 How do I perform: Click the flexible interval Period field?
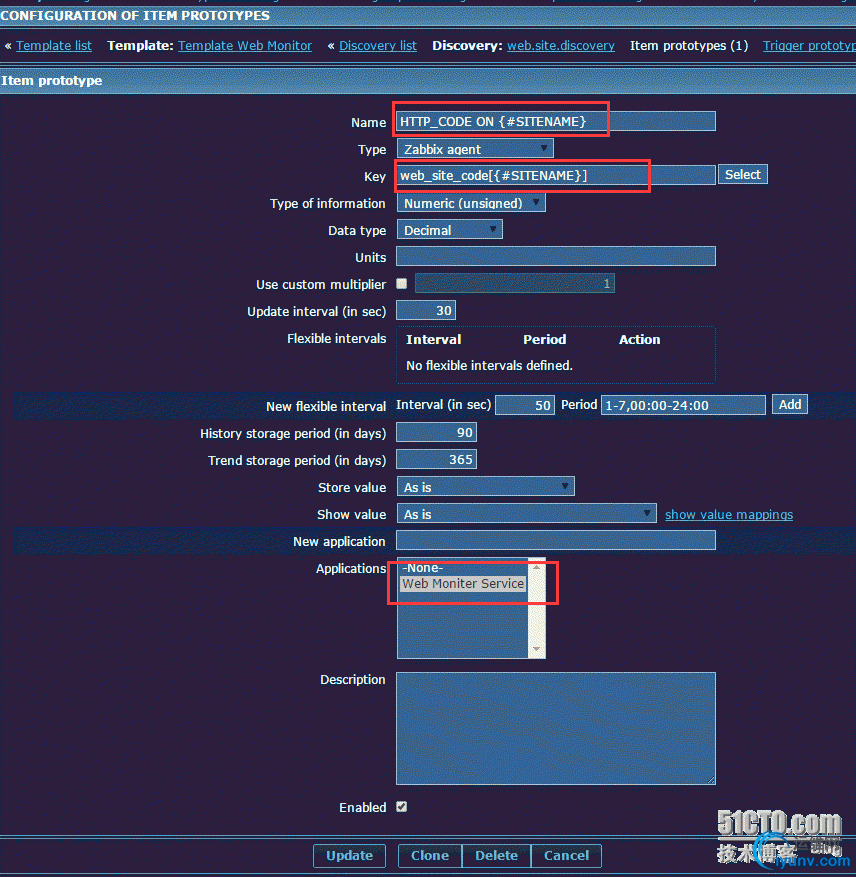click(x=683, y=405)
